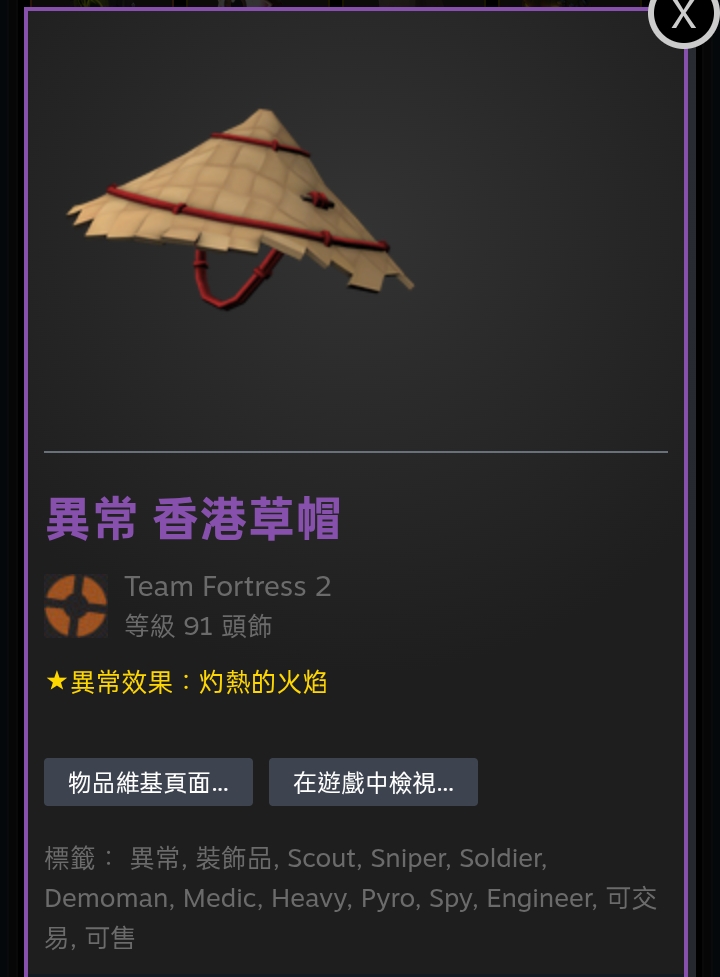This screenshot has width=720, height=977.
Task: Click the Soldier tag
Action: point(500,858)
